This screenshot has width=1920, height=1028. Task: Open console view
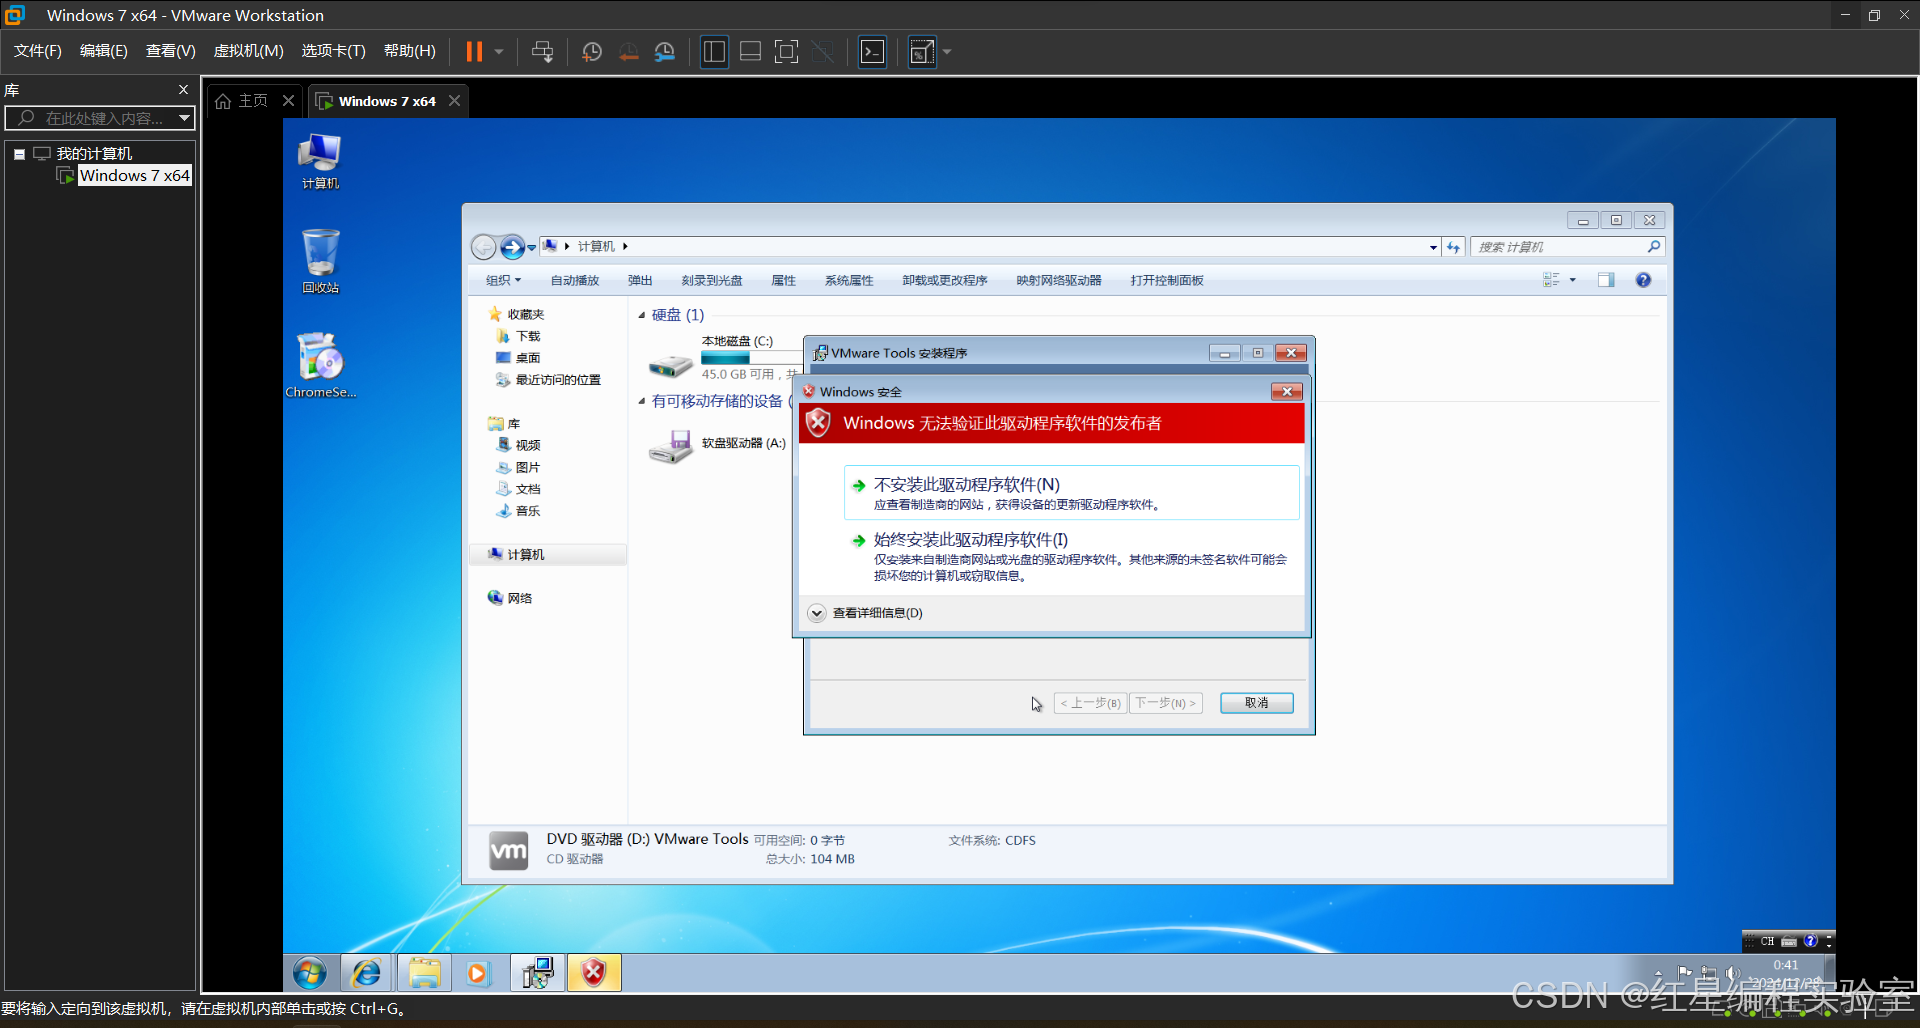pyautogui.click(x=872, y=51)
